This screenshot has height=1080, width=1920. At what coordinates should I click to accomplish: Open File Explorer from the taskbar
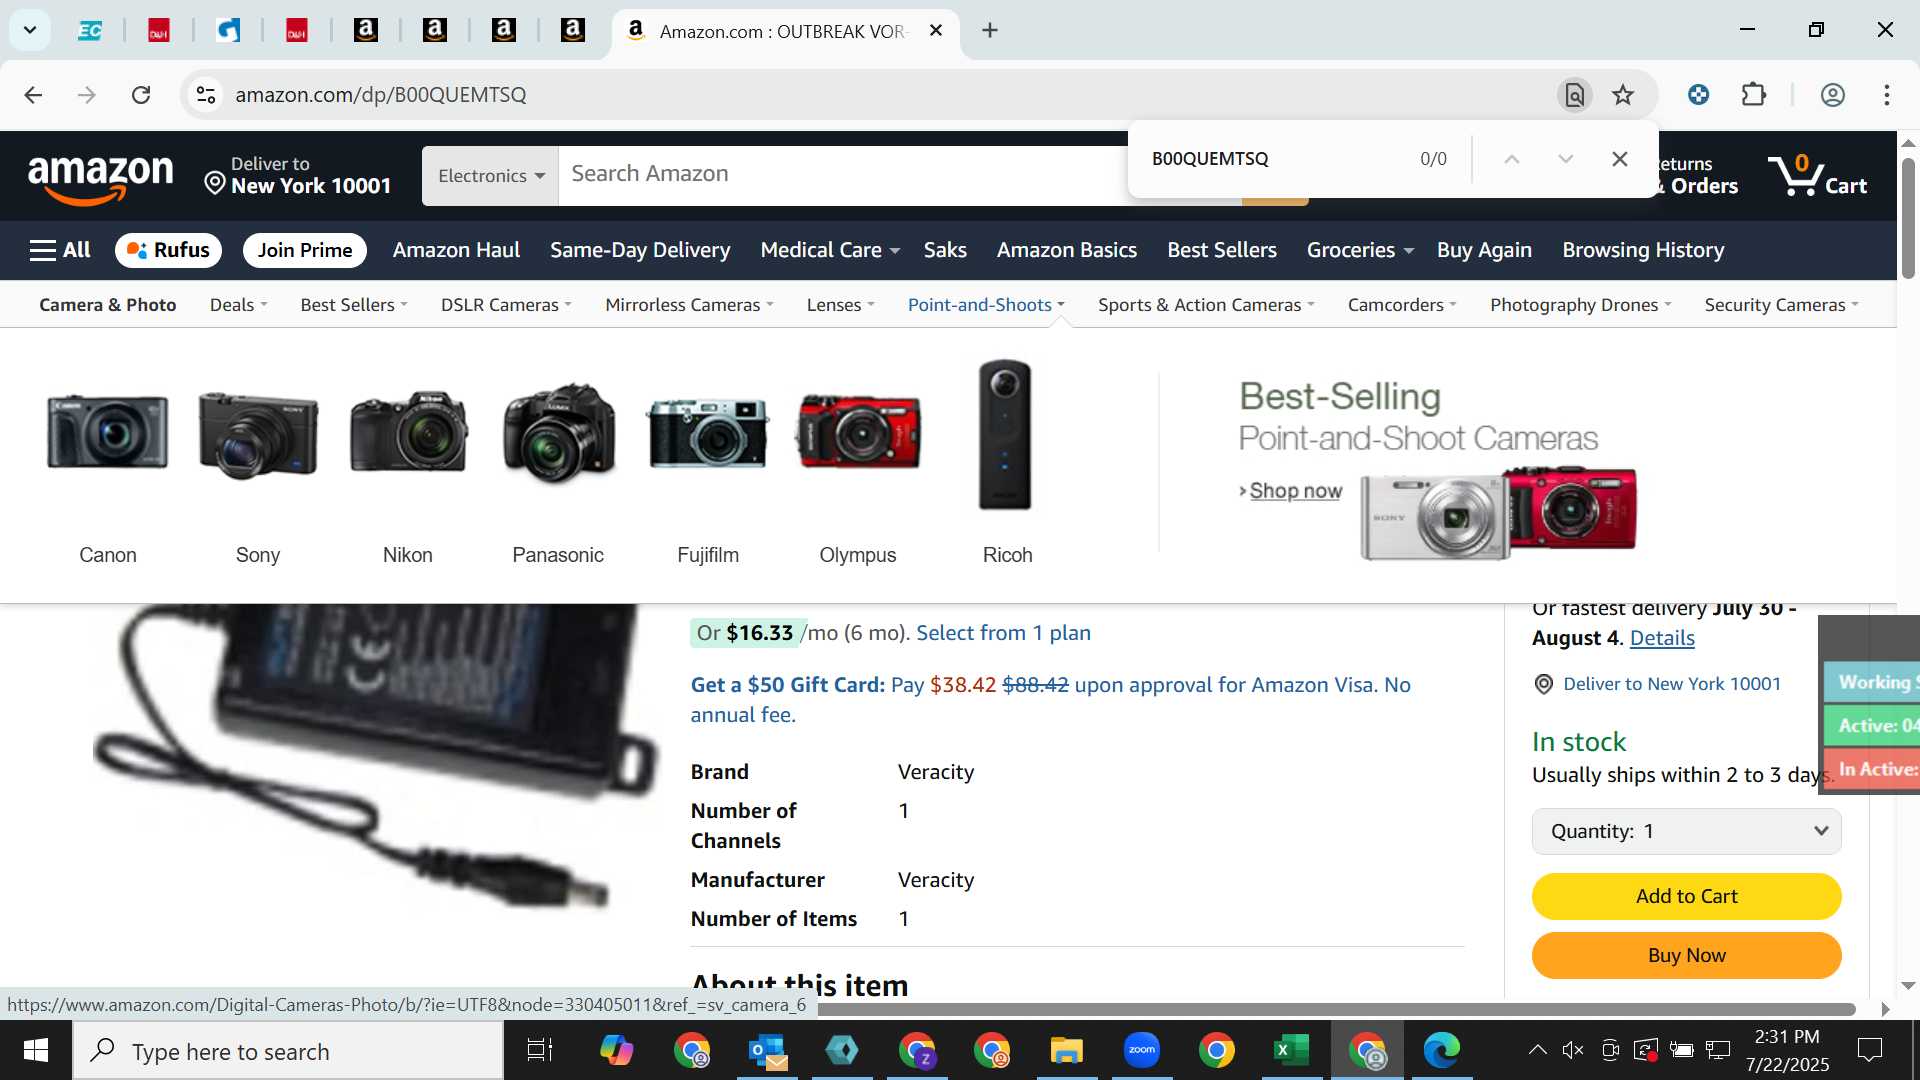point(1066,1051)
